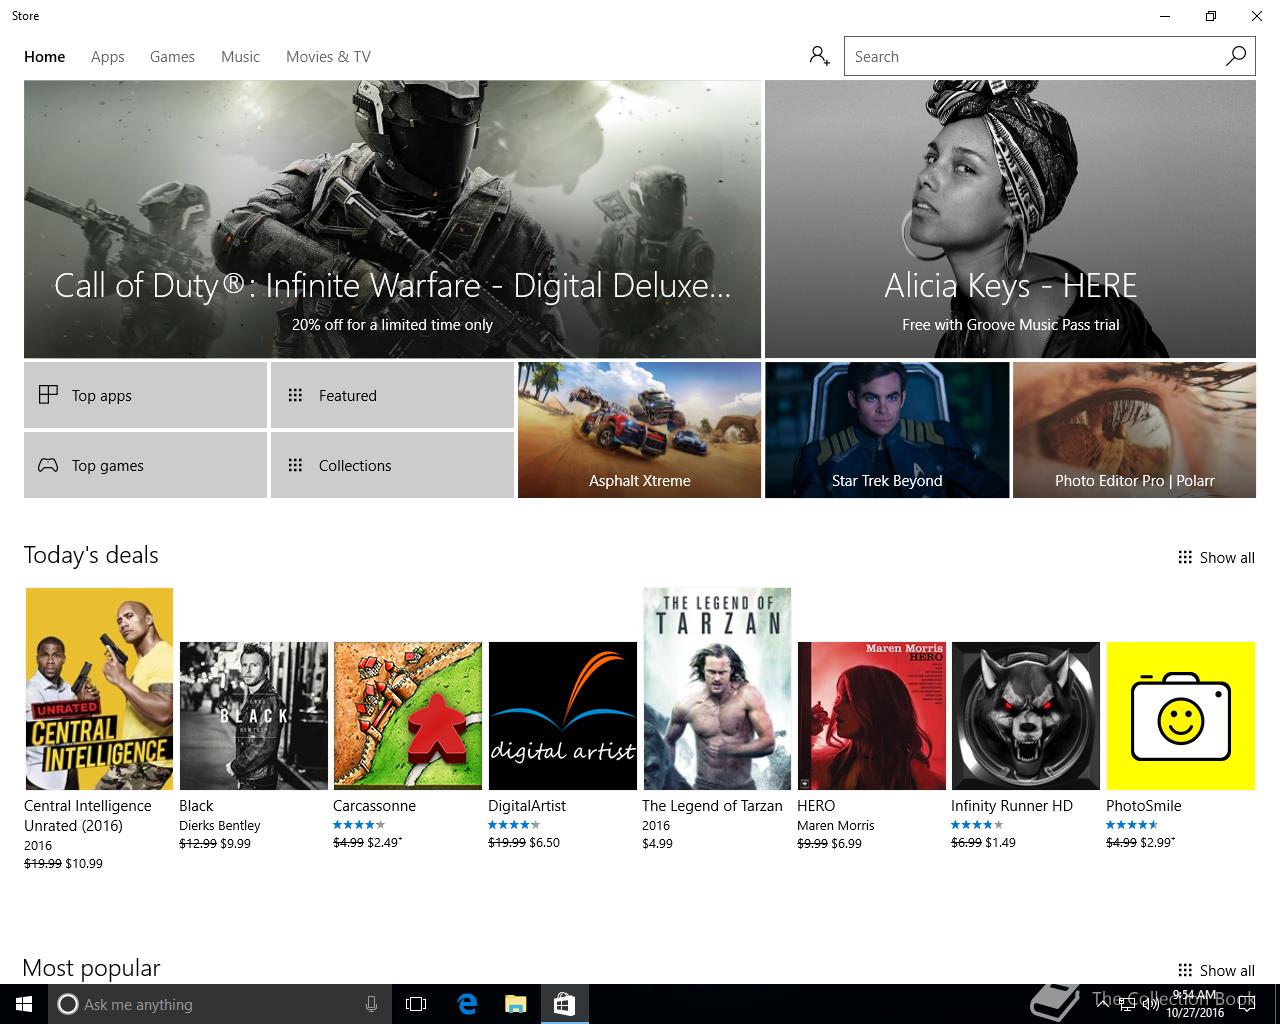The width and height of the screenshot is (1280, 1024).
Task: Open the Featured button
Action: [392, 395]
